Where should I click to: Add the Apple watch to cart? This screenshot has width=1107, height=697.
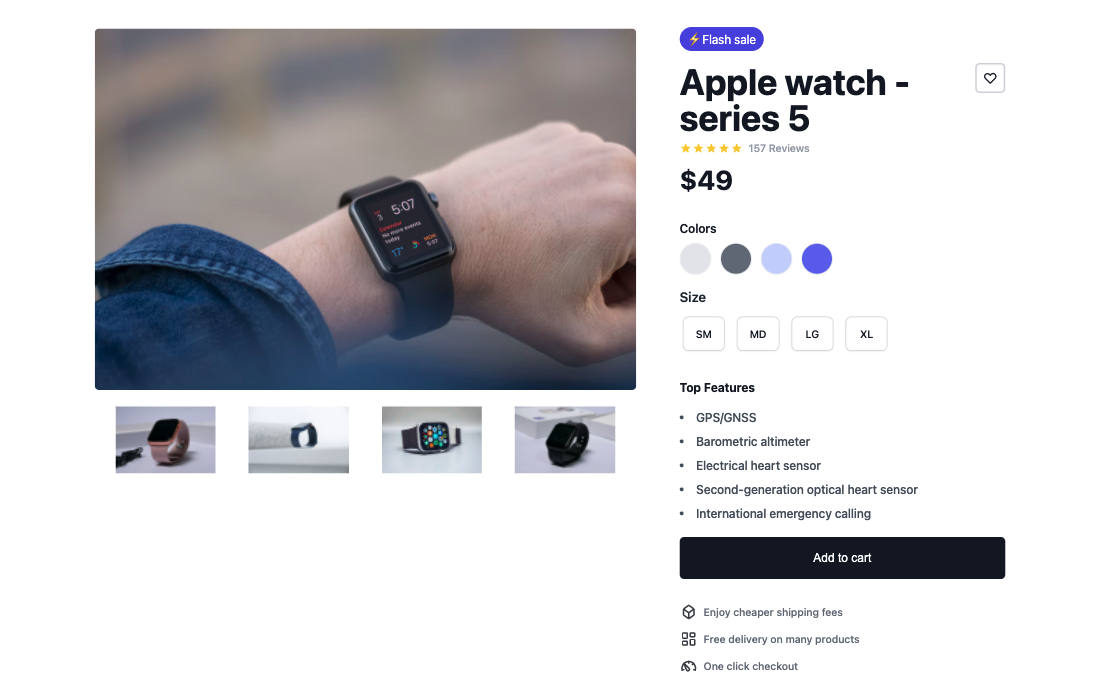842,558
